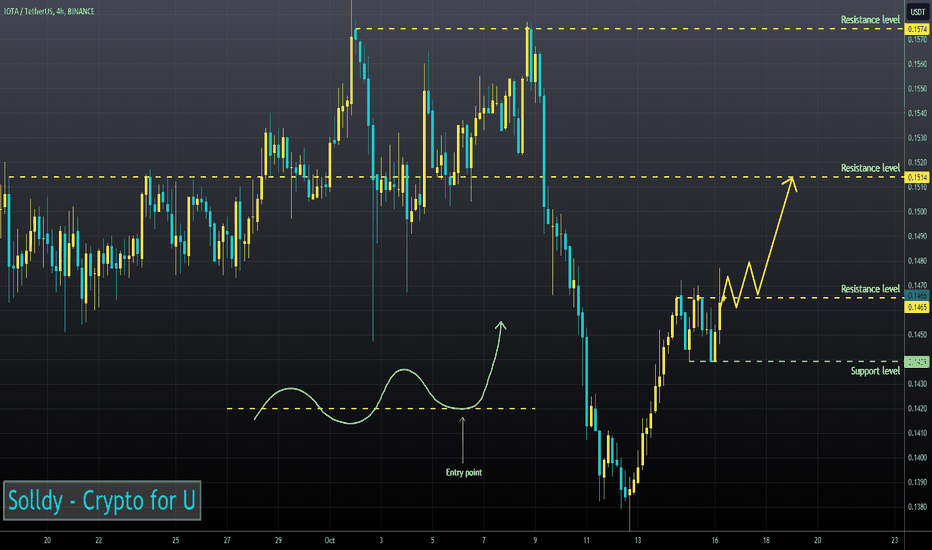Click the 0.1480 price axis label
Viewport: 932px width, 550px height.
click(917, 260)
